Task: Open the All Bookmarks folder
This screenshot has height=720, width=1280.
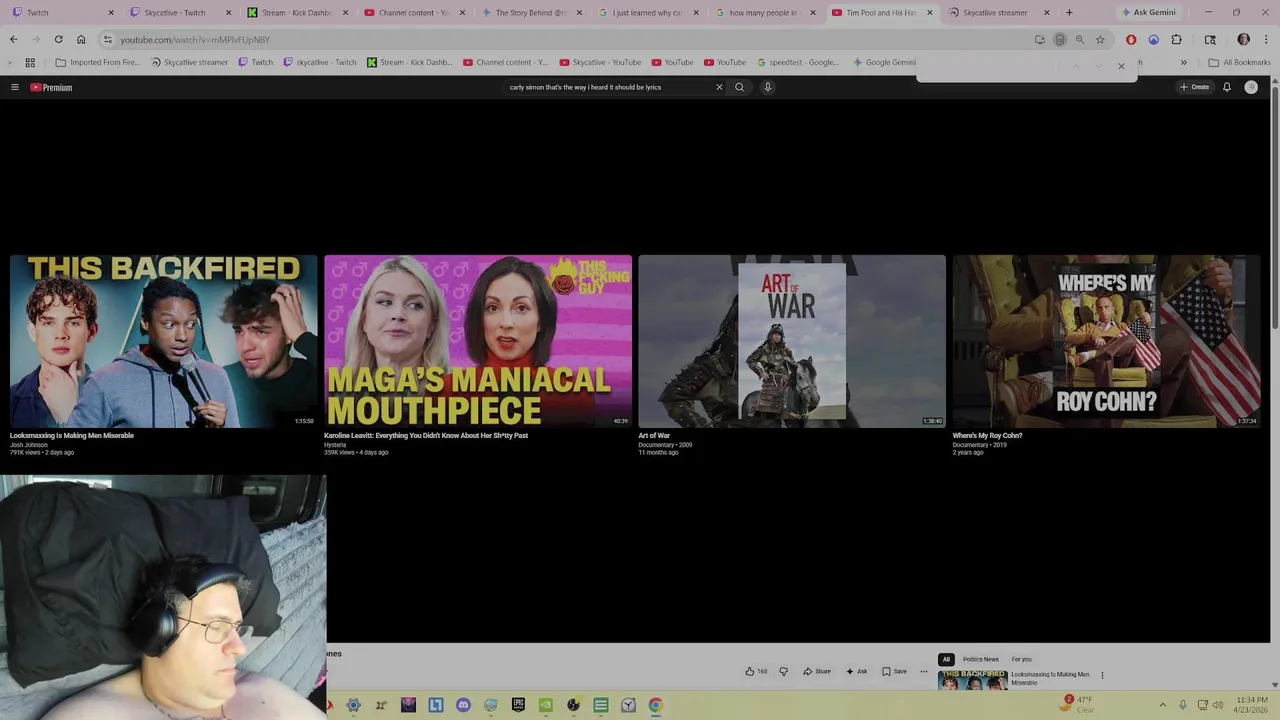Action: 1240,62
